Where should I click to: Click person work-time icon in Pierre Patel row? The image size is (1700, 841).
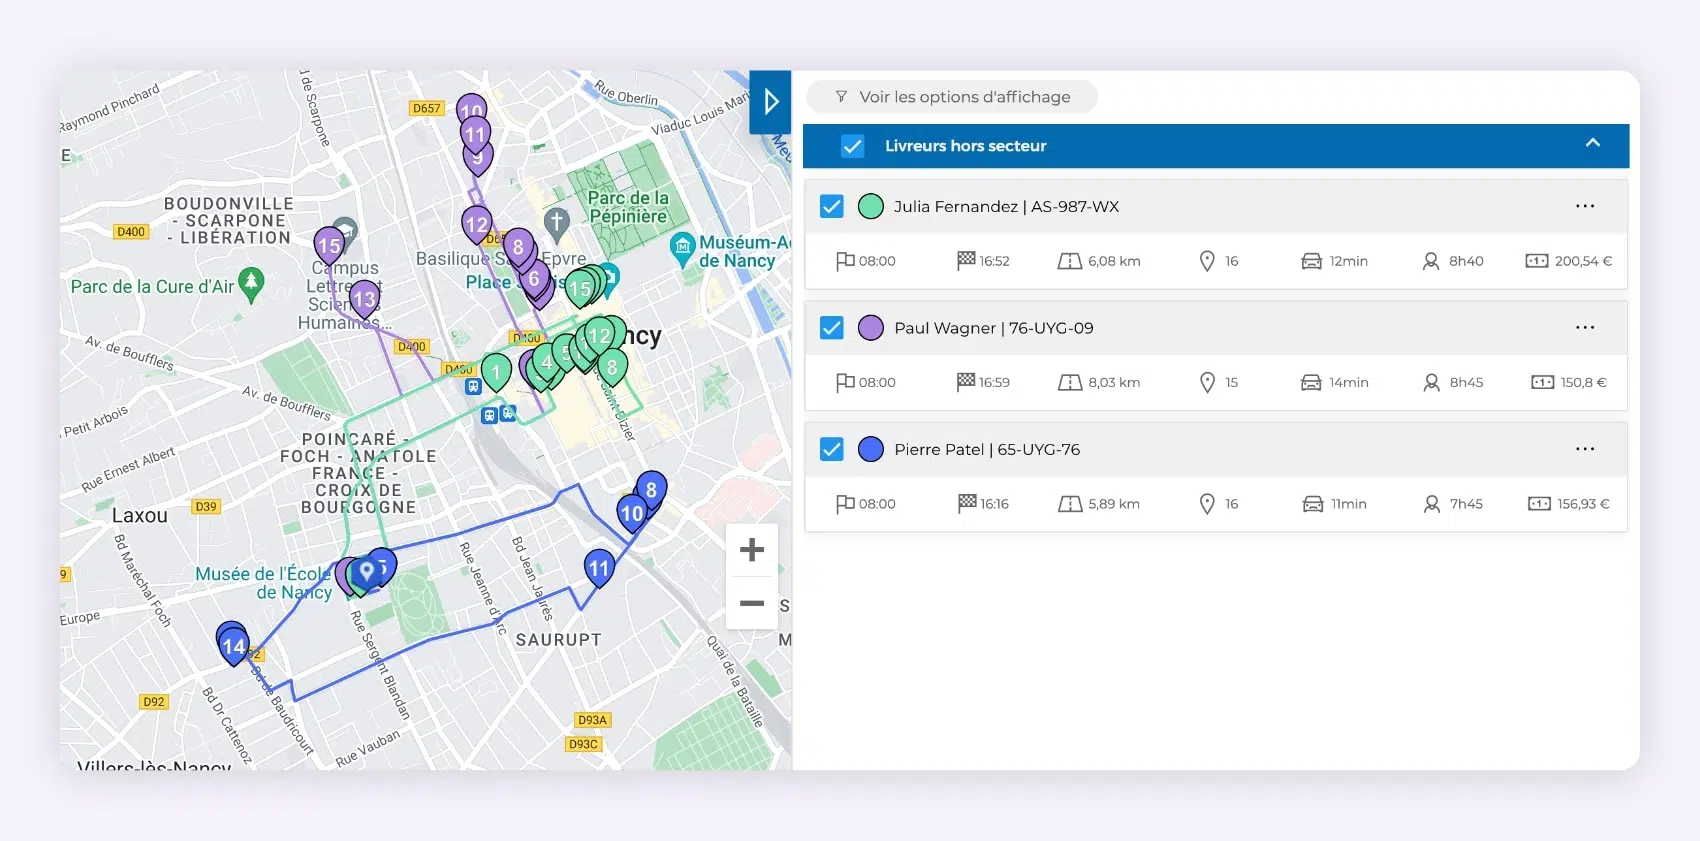(x=1432, y=504)
